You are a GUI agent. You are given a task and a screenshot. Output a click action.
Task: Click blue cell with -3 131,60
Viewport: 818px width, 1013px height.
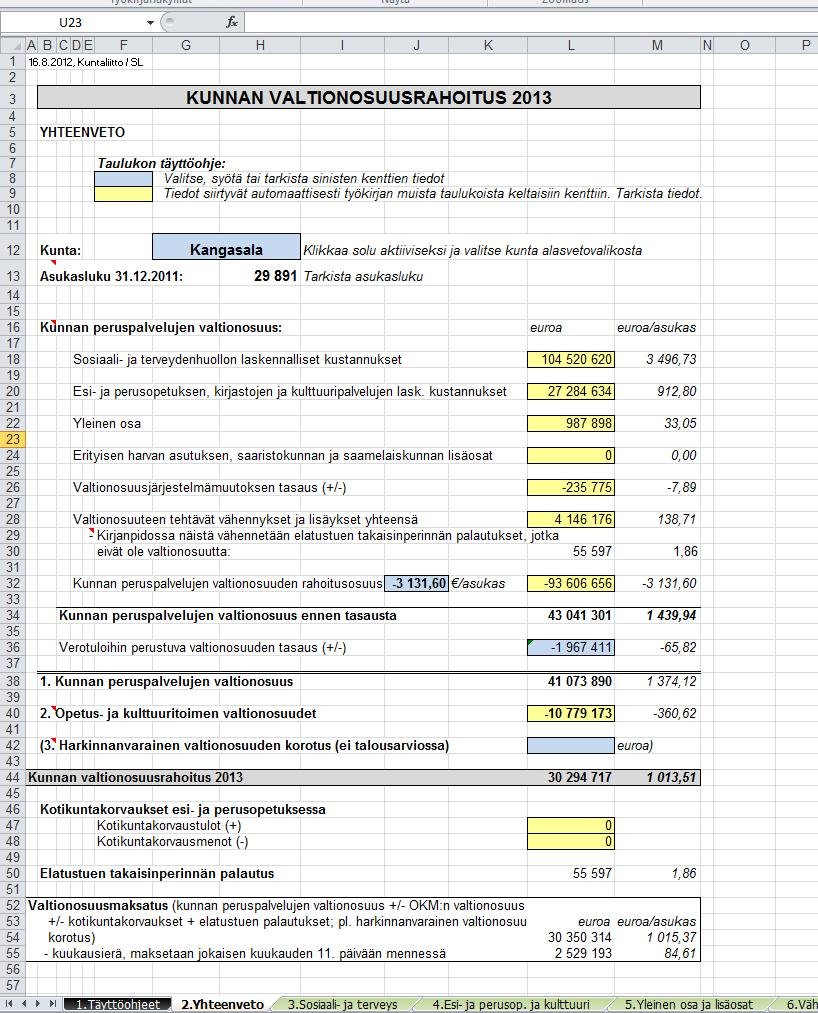click(417, 583)
